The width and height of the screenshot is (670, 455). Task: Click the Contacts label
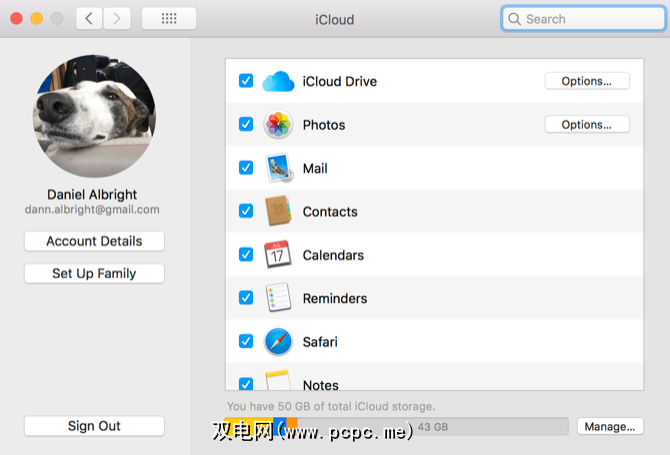(x=330, y=211)
